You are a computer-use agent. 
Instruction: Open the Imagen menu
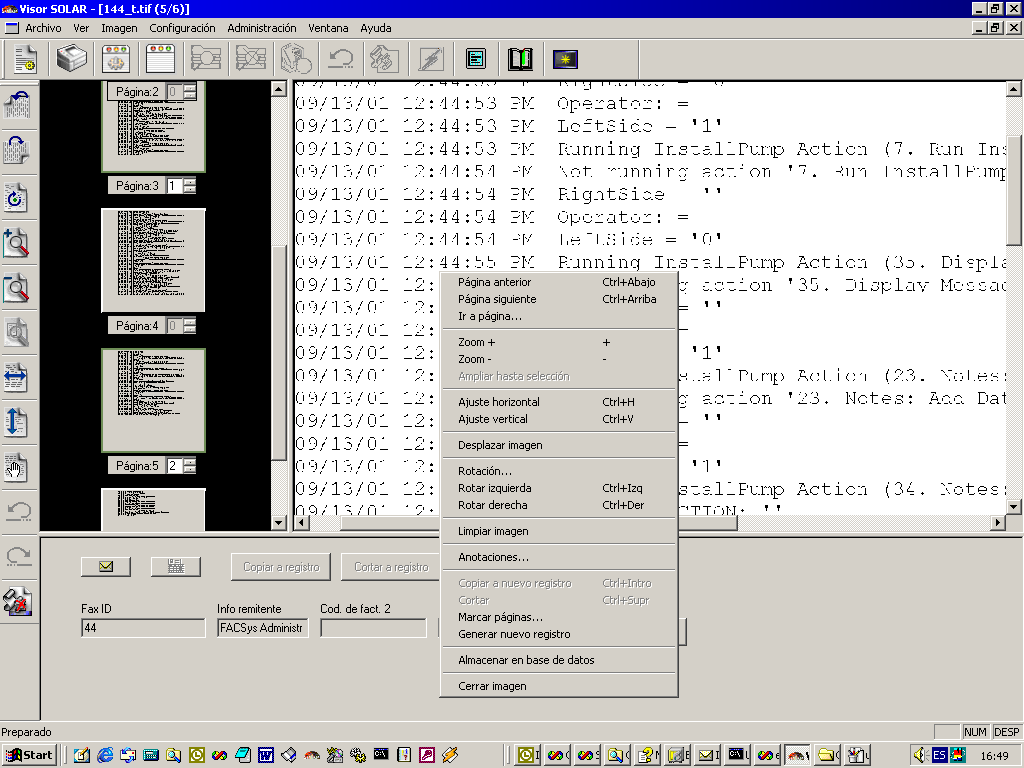coord(119,28)
